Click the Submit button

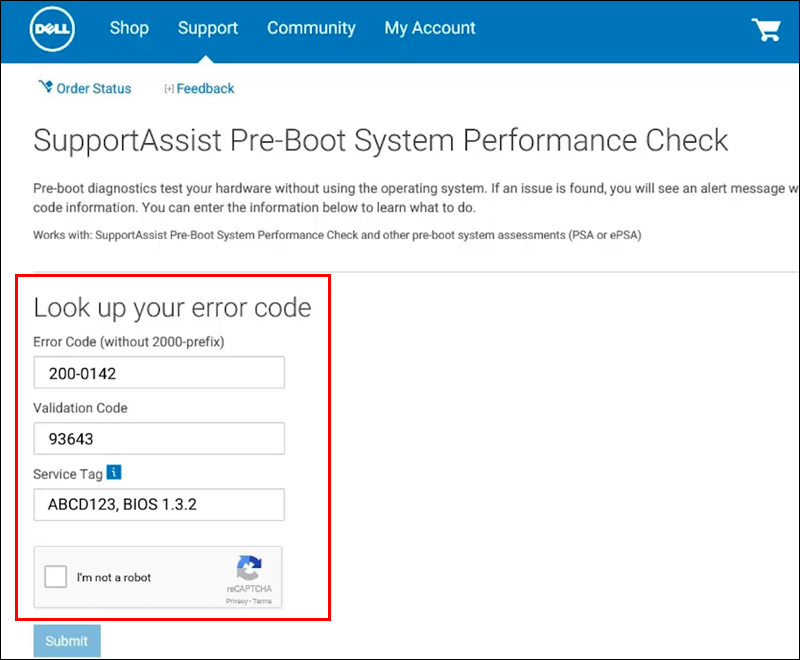[67, 641]
